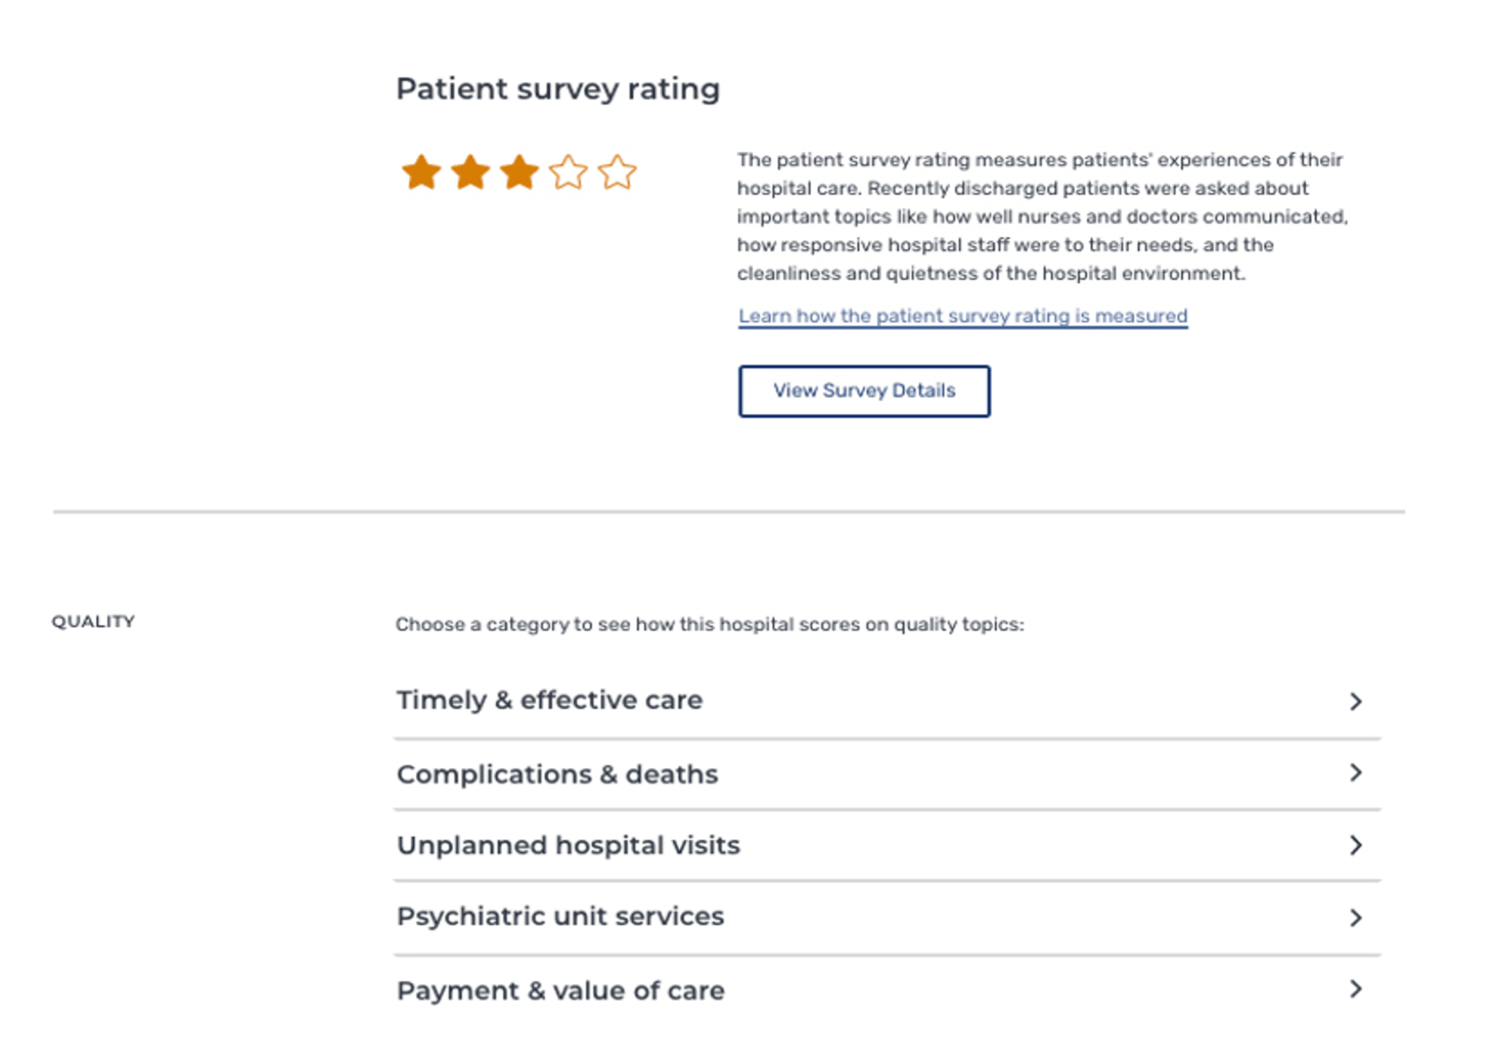
Task: Click the Unplanned hospital visits chevron
Action: (x=1356, y=845)
